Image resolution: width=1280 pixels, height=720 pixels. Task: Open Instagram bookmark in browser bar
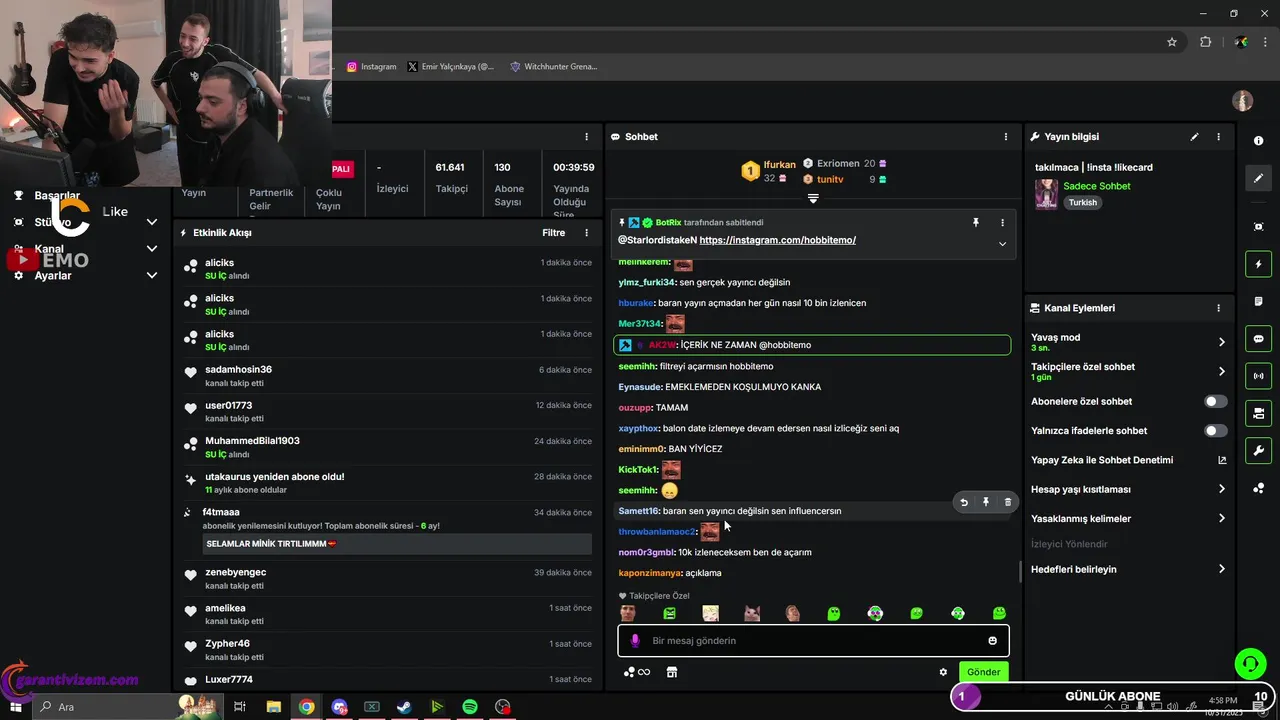tap(371, 67)
